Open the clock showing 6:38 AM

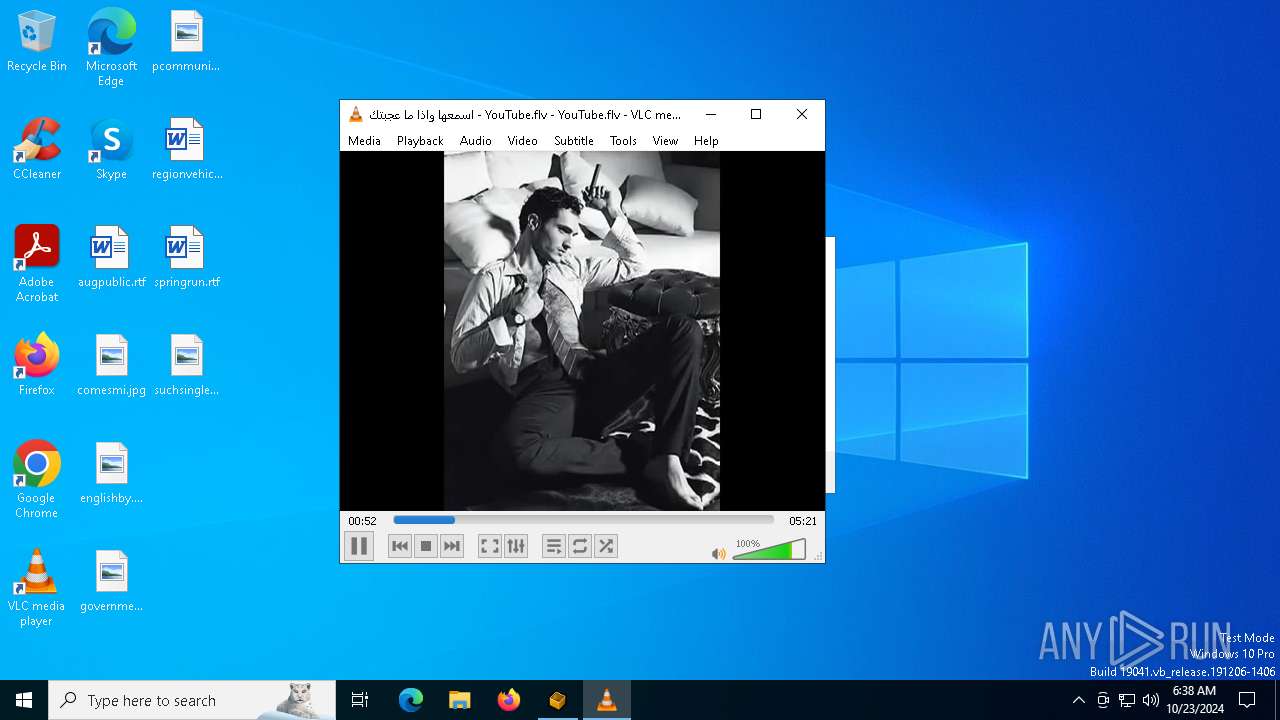pyautogui.click(x=1194, y=700)
